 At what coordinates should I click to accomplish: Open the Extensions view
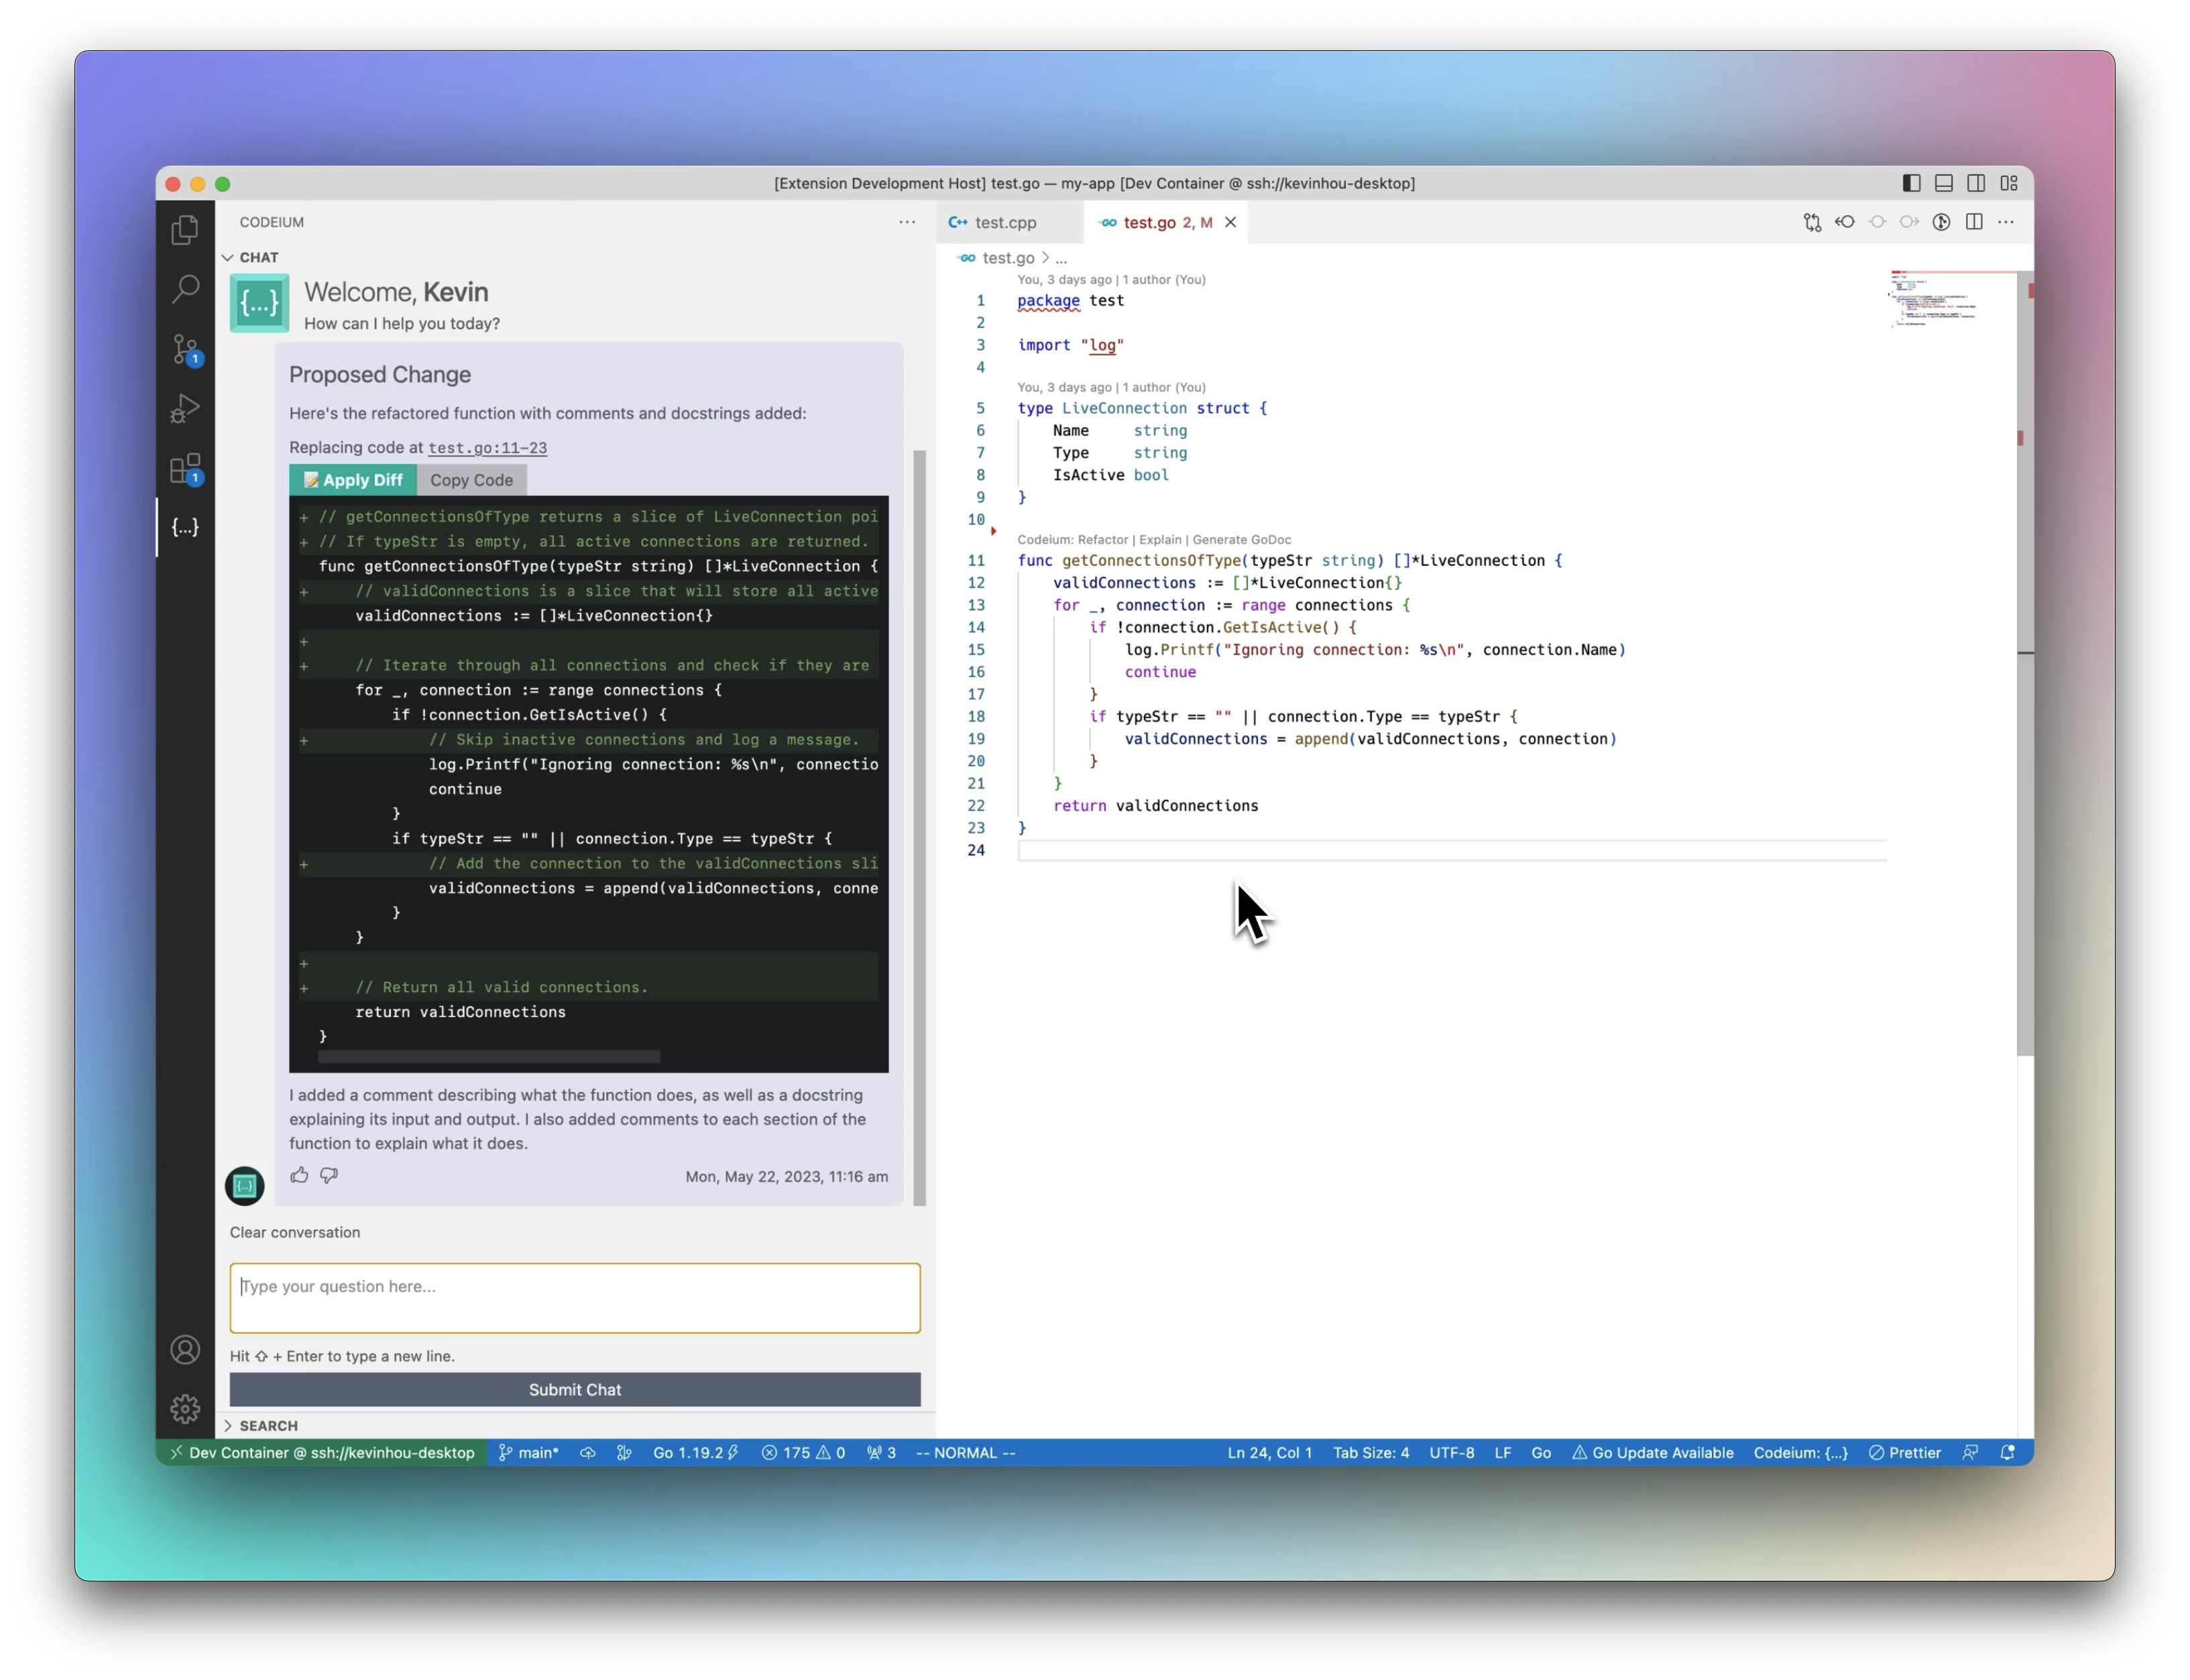[x=185, y=468]
